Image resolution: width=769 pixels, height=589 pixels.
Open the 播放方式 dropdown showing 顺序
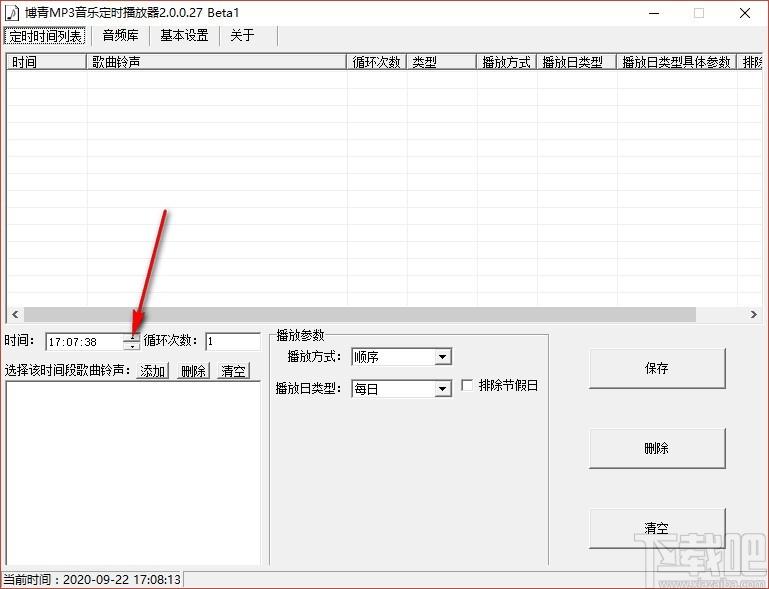click(402, 357)
